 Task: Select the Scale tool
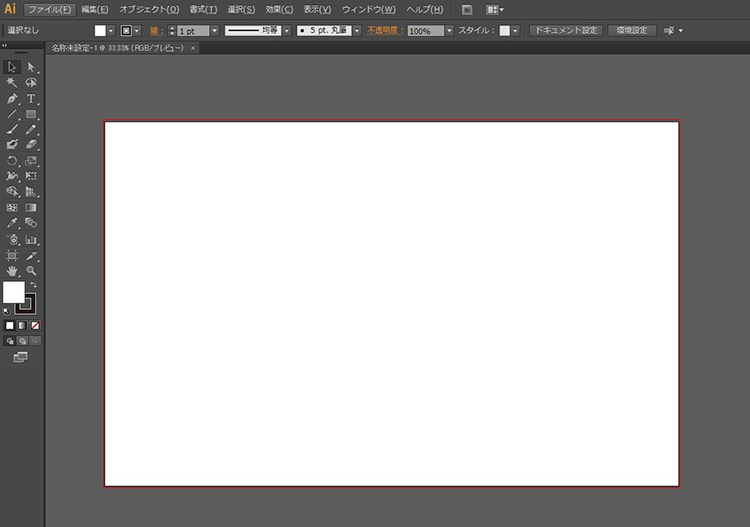(x=31, y=161)
